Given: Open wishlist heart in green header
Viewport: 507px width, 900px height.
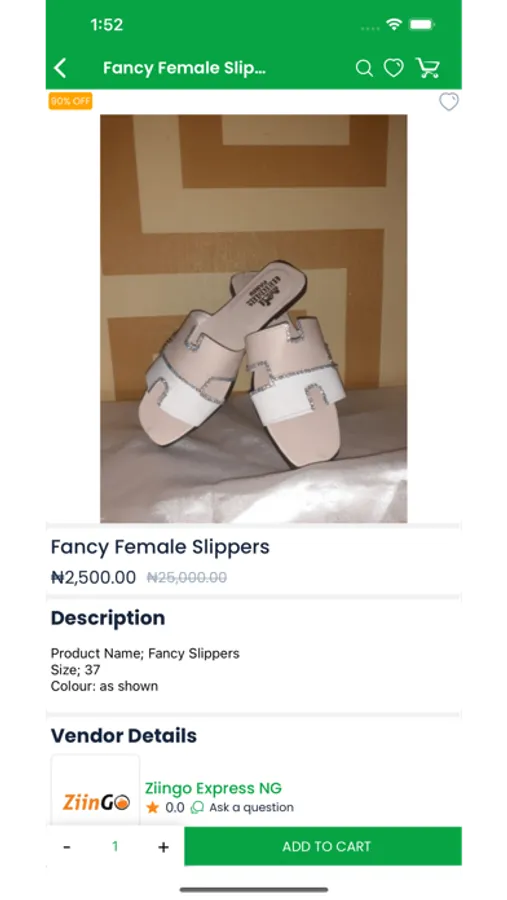Looking at the screenshot, I should click(x=393, y=68).
